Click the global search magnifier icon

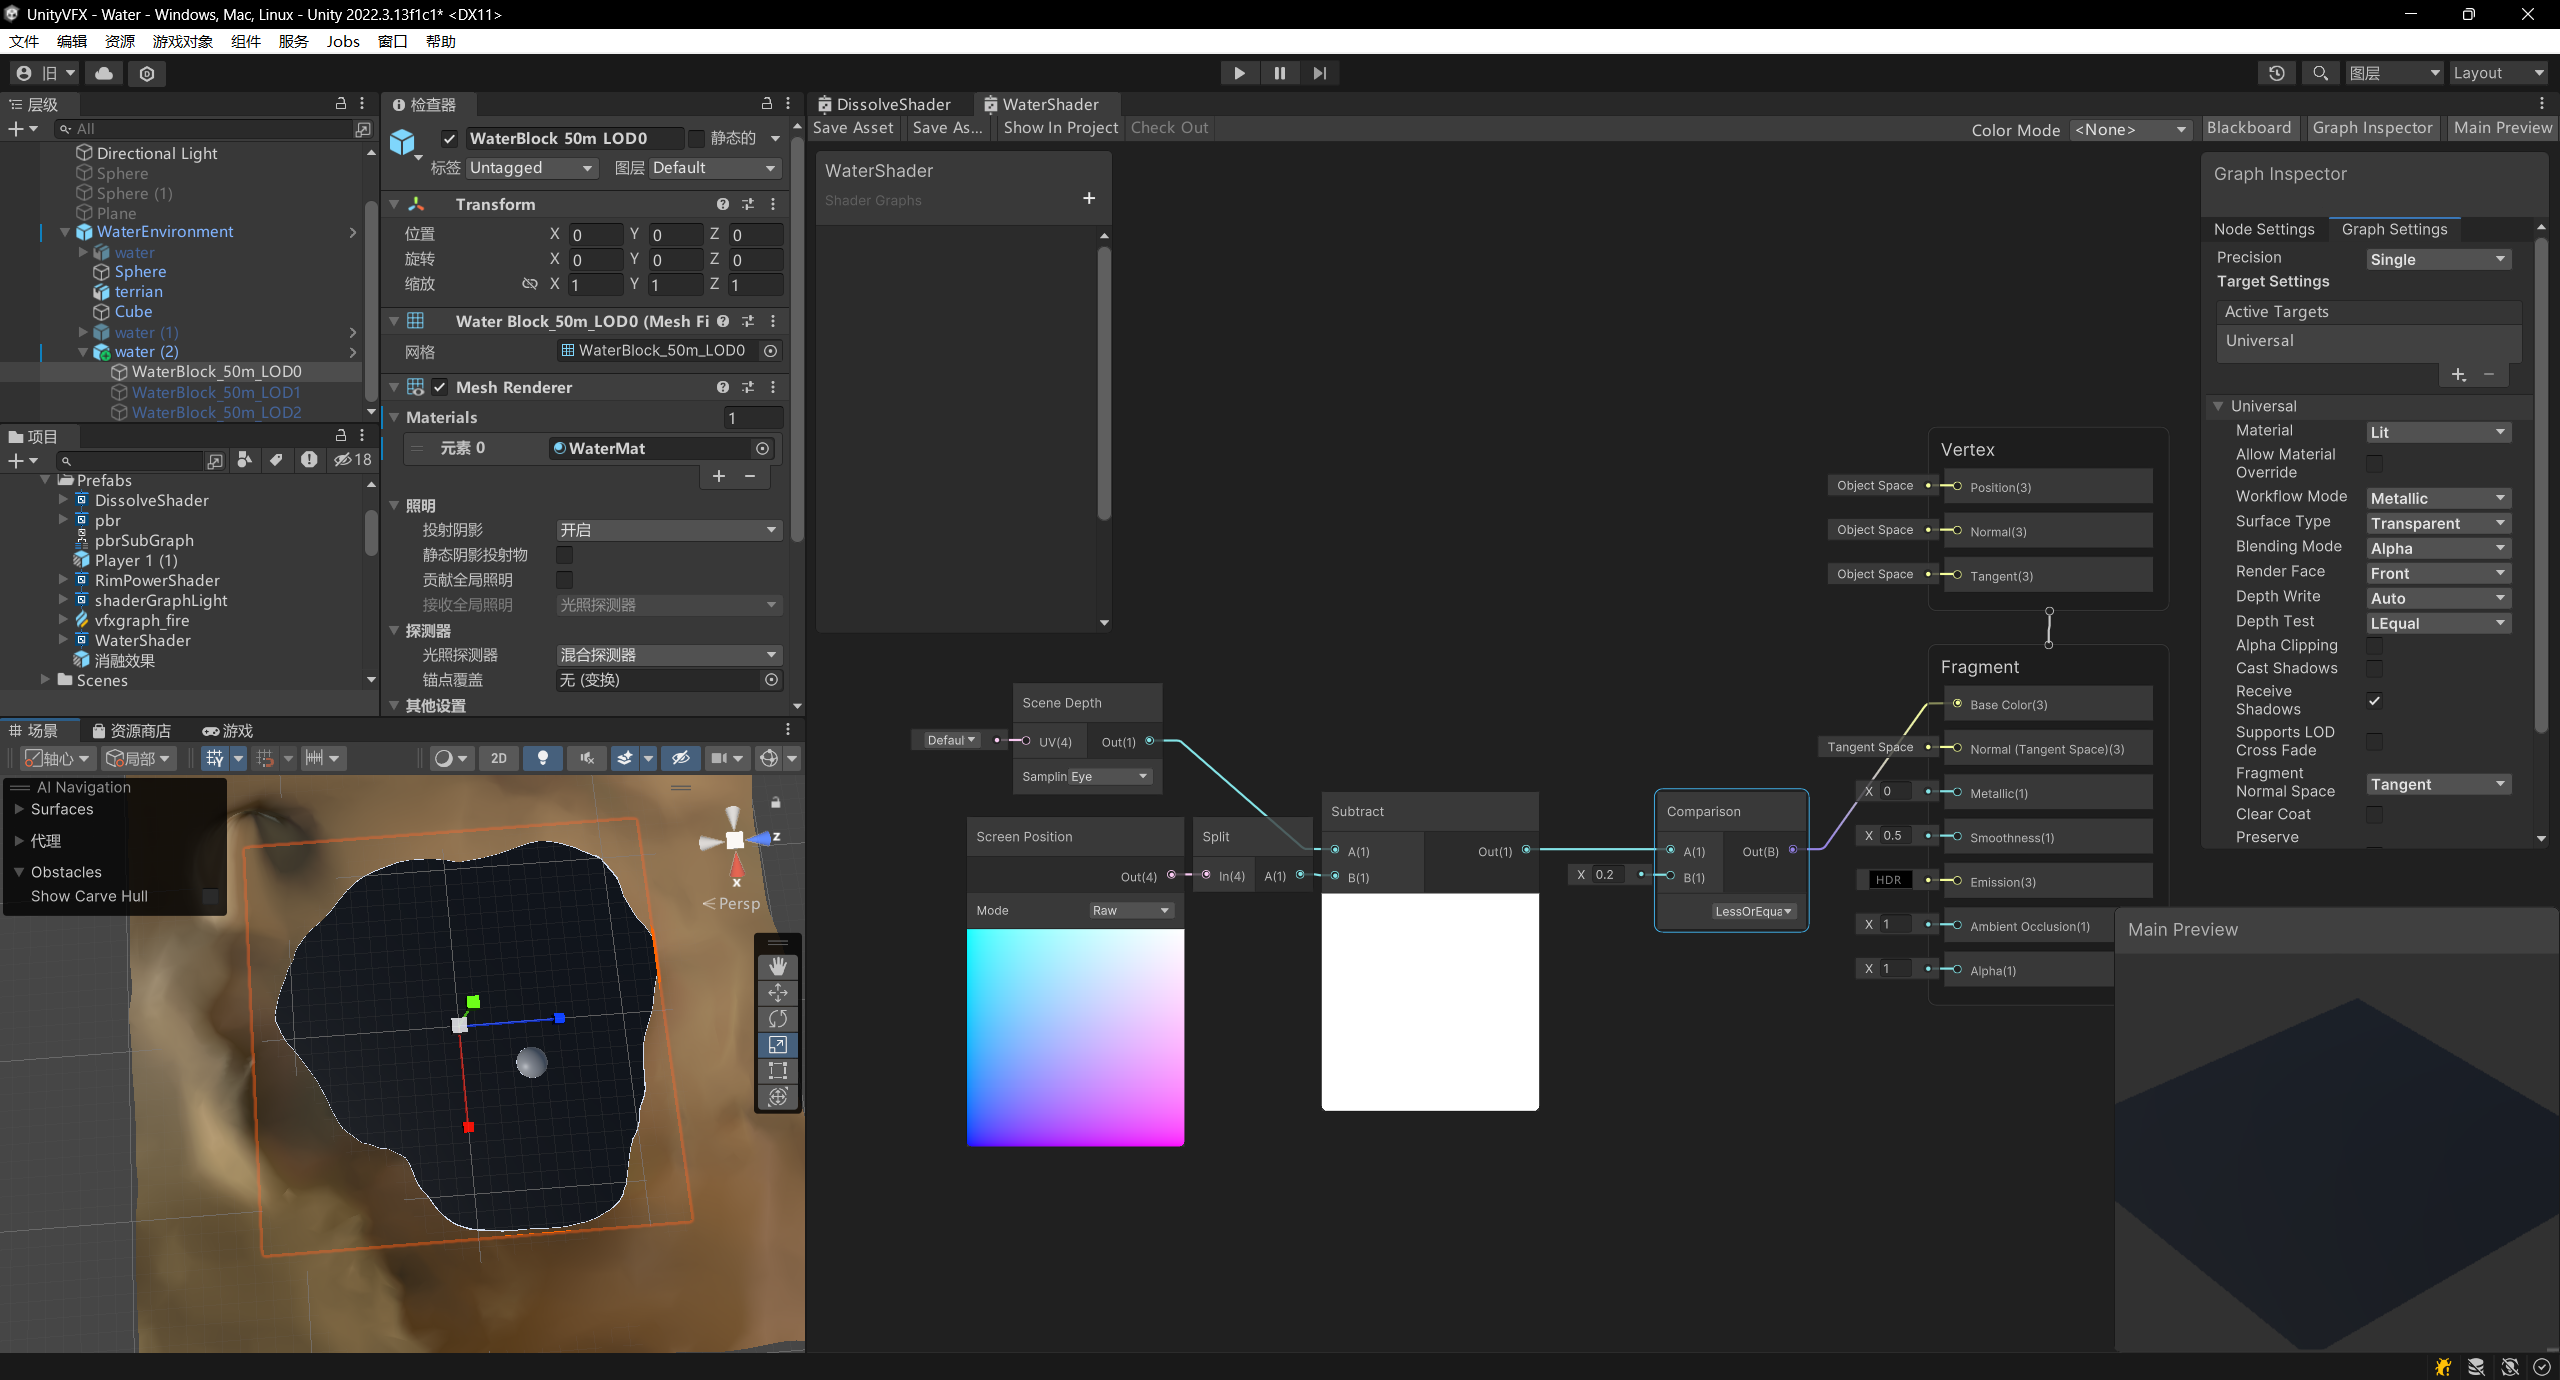2320,73
